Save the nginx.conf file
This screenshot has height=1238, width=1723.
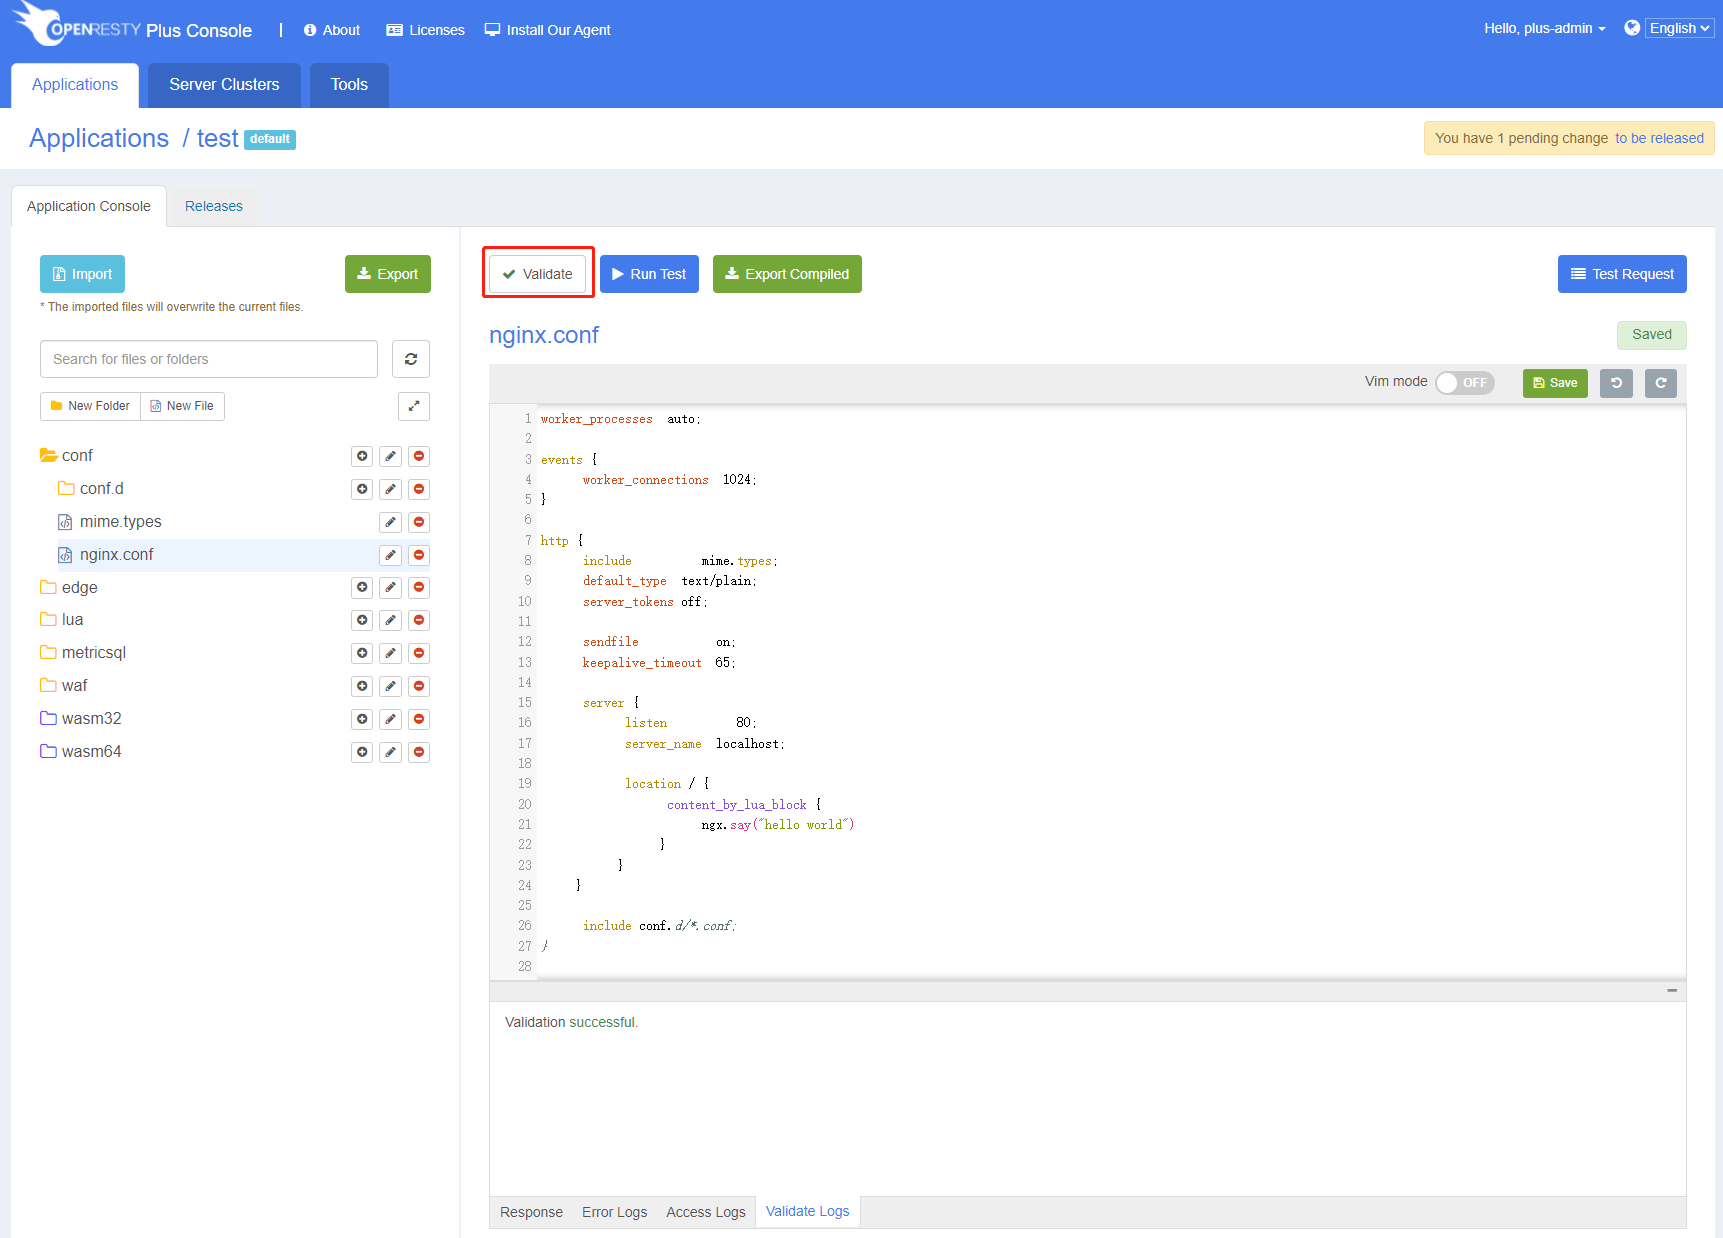tap(1555, 383)
